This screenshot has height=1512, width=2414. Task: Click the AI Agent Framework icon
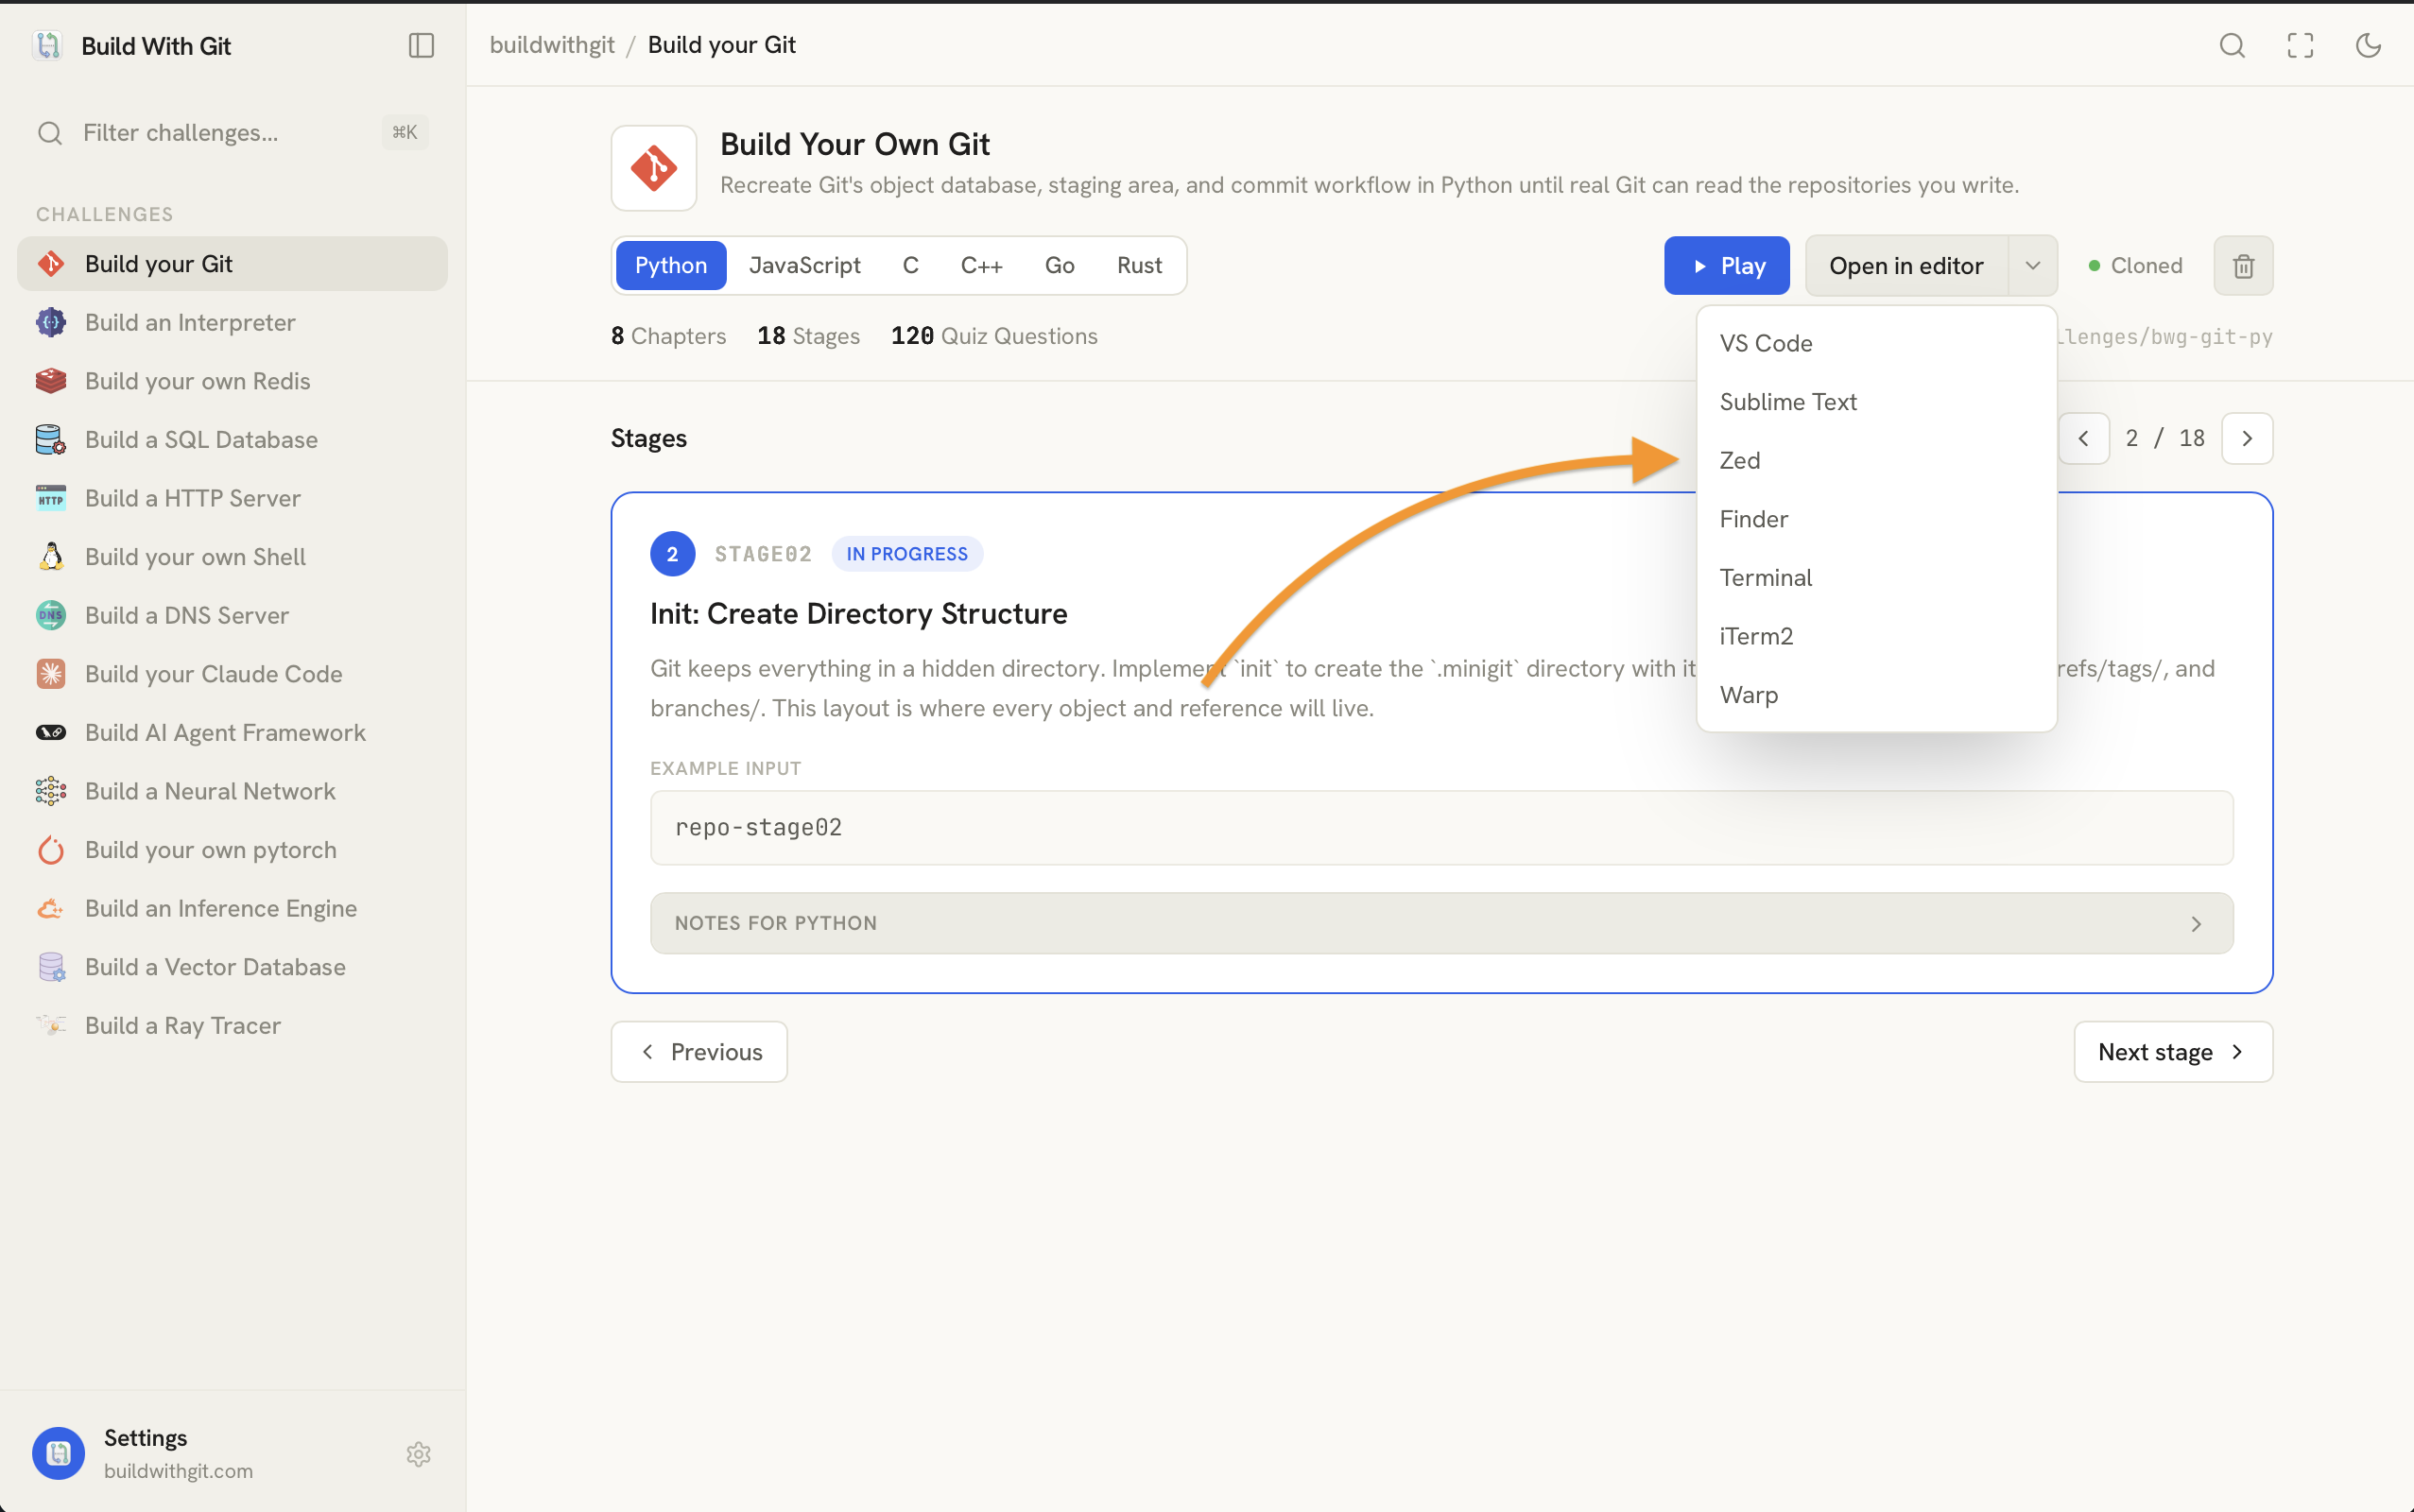pyautogui.click(x=51, y=733)
